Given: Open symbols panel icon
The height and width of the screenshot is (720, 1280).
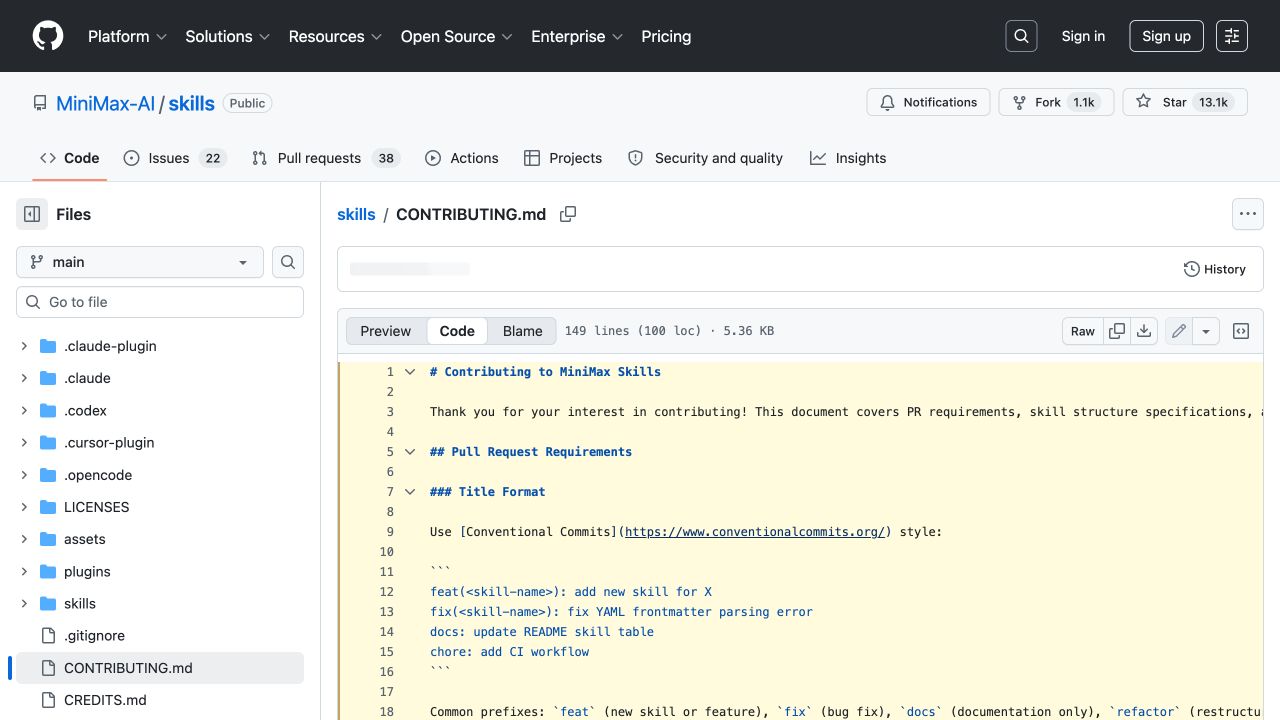Looking at the screenshot, I should pyautogui.click(x=1241, y=331).
